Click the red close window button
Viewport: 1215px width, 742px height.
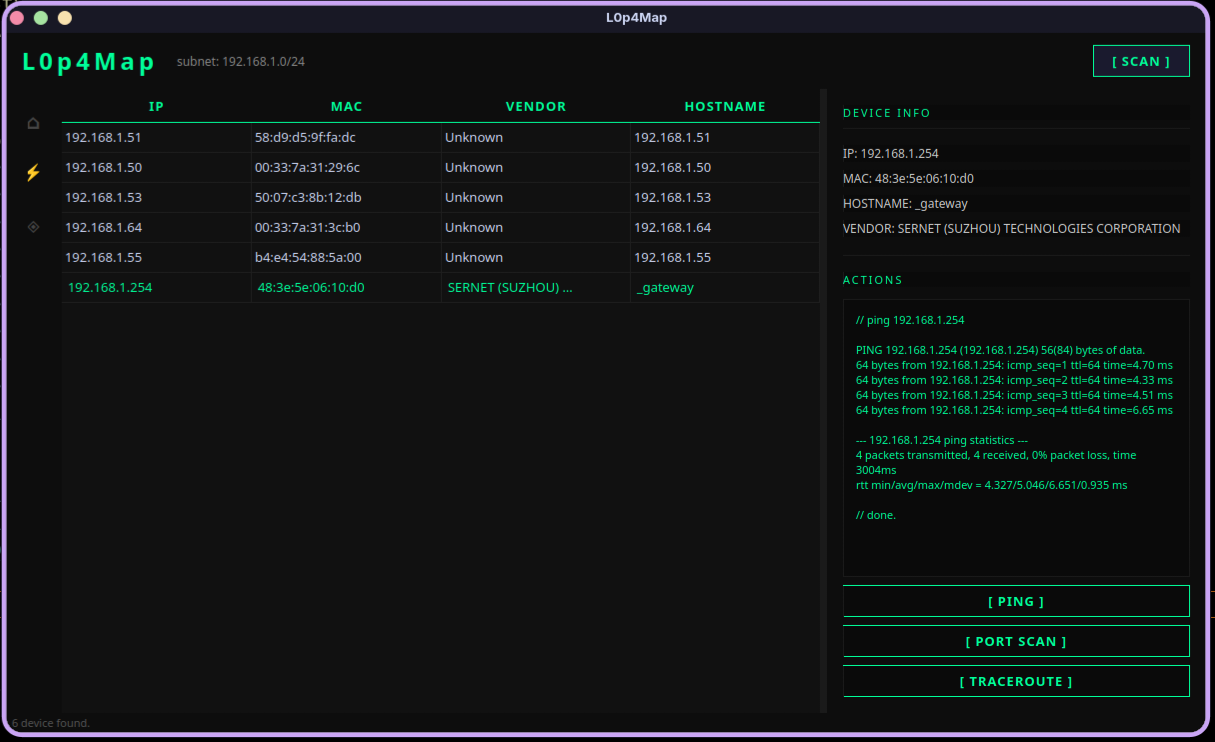point(17,18)
